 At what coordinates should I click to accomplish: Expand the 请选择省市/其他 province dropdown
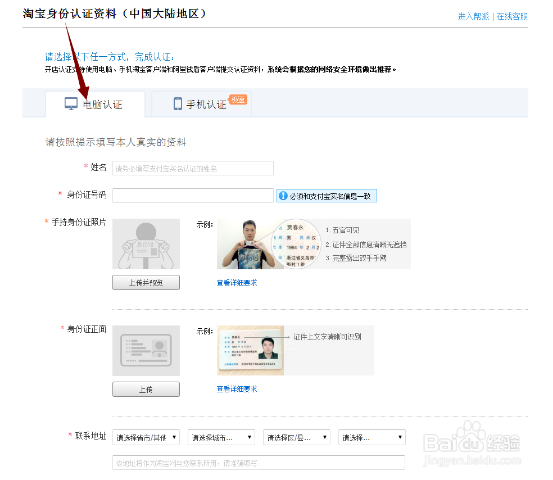pos(146,437)
